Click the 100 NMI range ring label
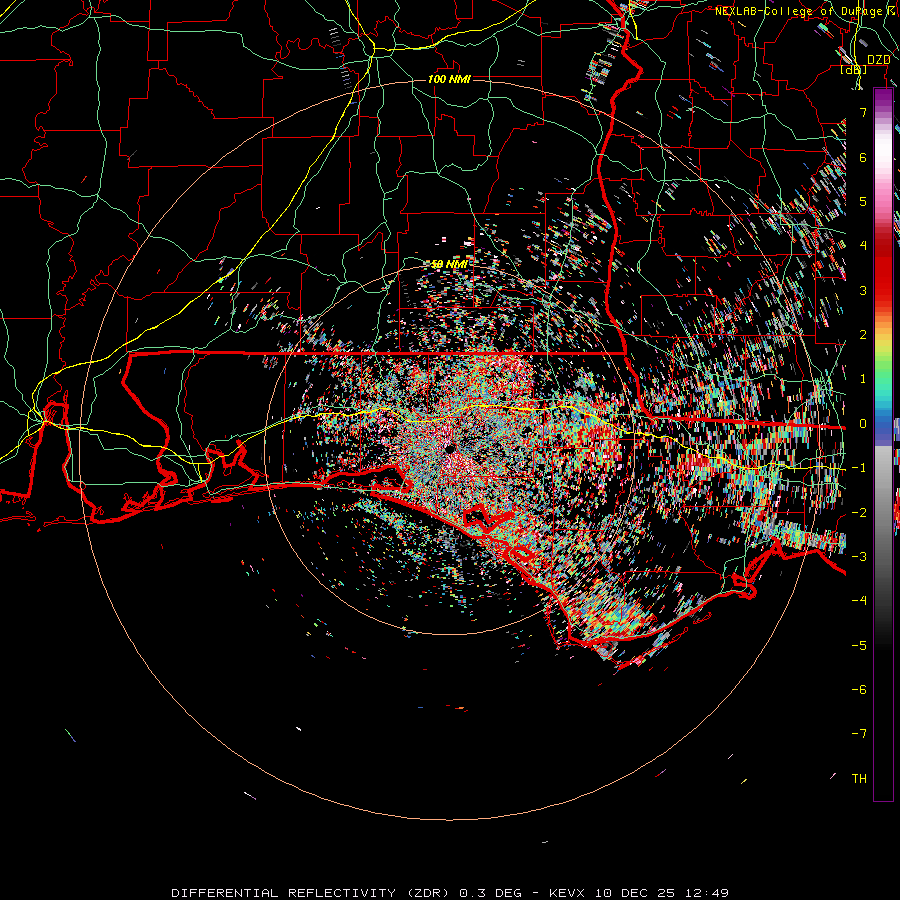This screenshot has height=900, width=900. pyautogui.click(x=449, y=79)
